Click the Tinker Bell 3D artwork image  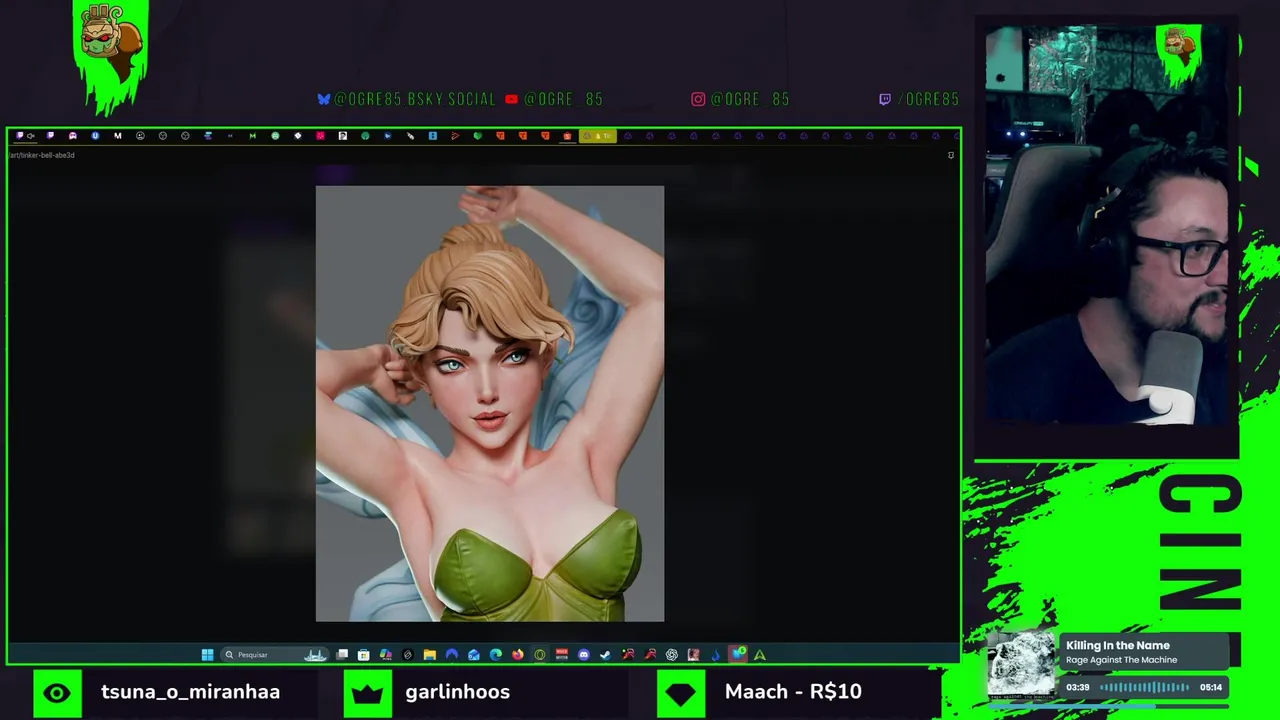click(x=490, y=404)
